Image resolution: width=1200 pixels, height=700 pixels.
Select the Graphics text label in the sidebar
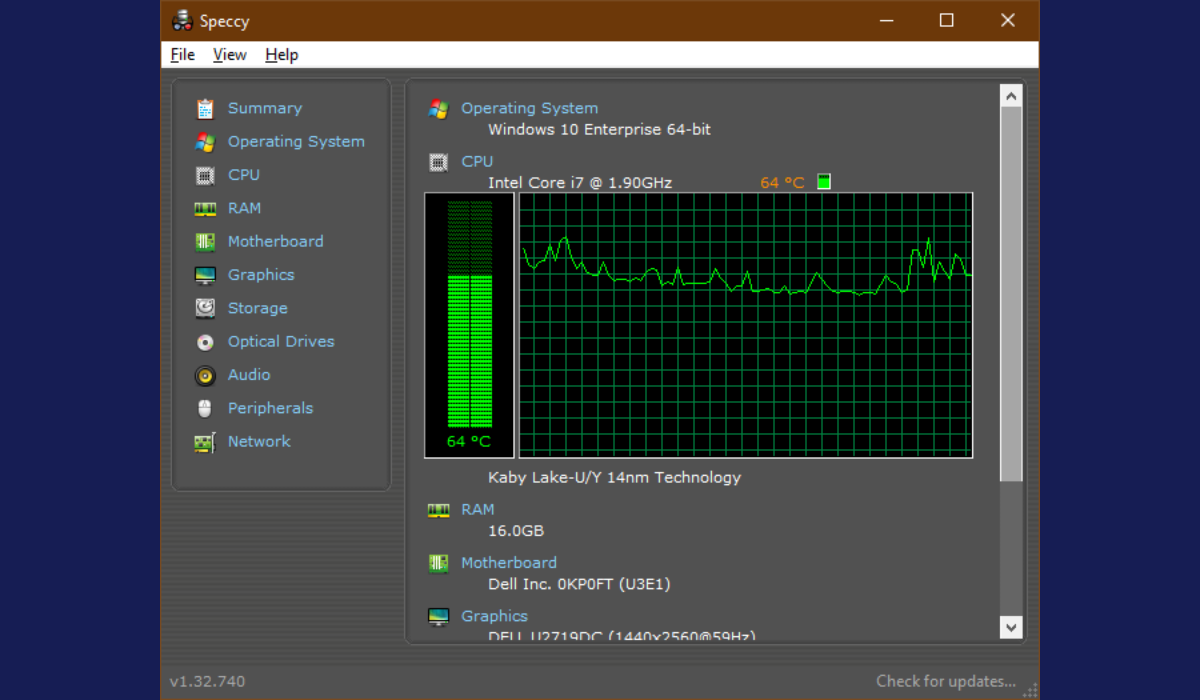pyautogui.click(x=261, y=275)
